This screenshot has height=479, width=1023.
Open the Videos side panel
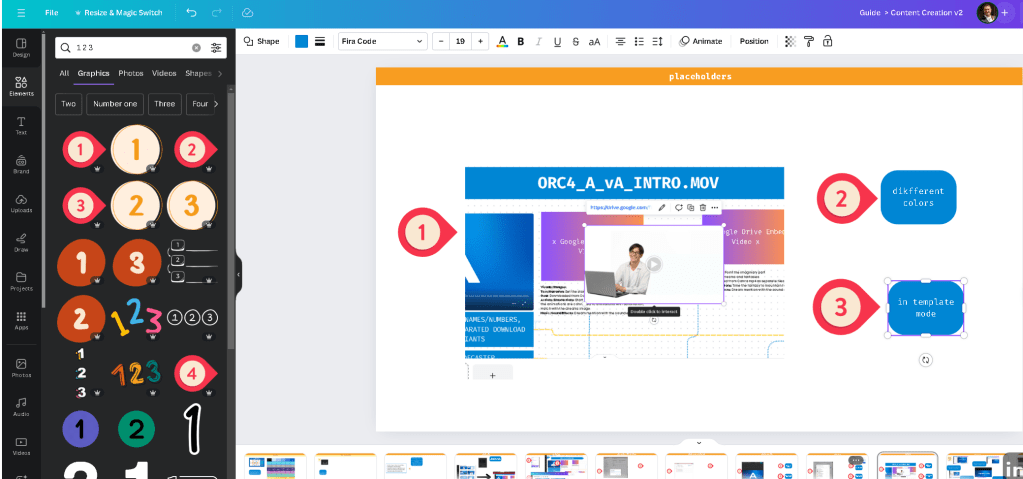(21, 446)
